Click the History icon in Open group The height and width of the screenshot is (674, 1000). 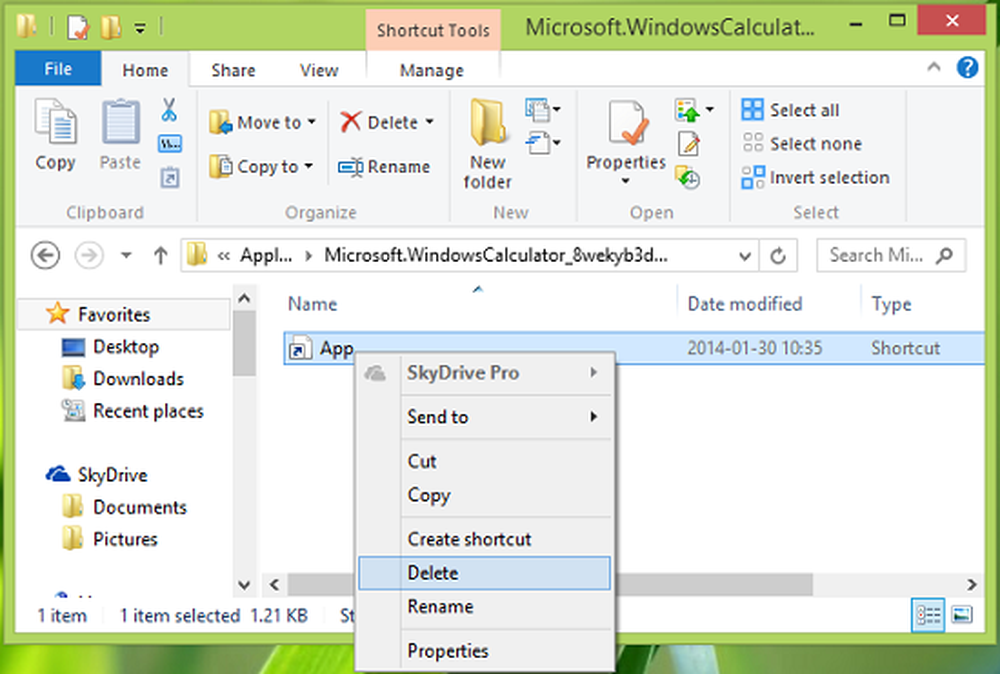tap(688, 177)
